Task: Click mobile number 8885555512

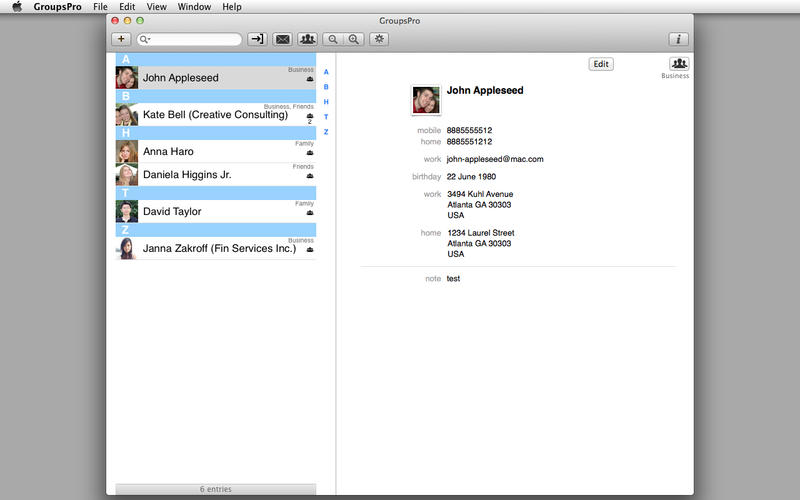Action: (469, 130)
